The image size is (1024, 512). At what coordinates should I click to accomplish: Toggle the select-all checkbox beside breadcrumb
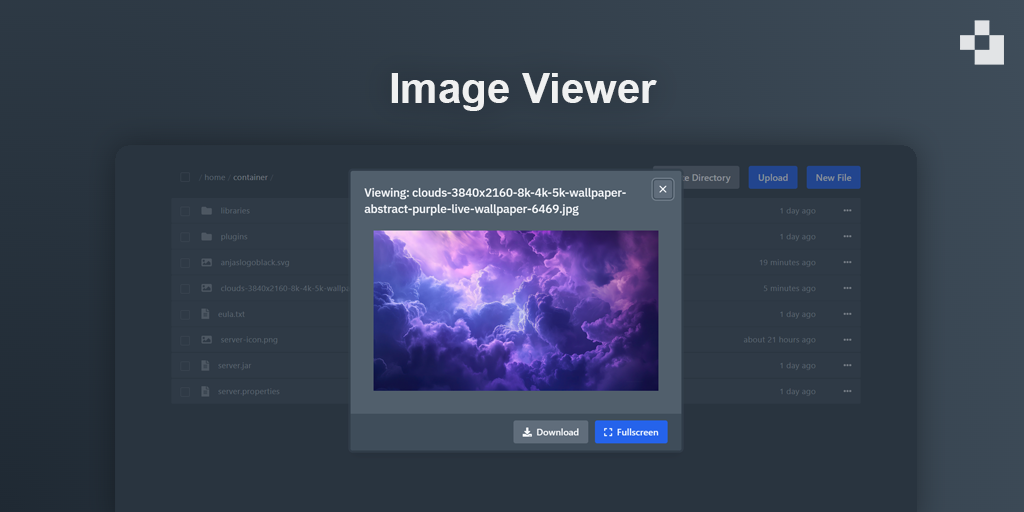click(x=185, y=177)
